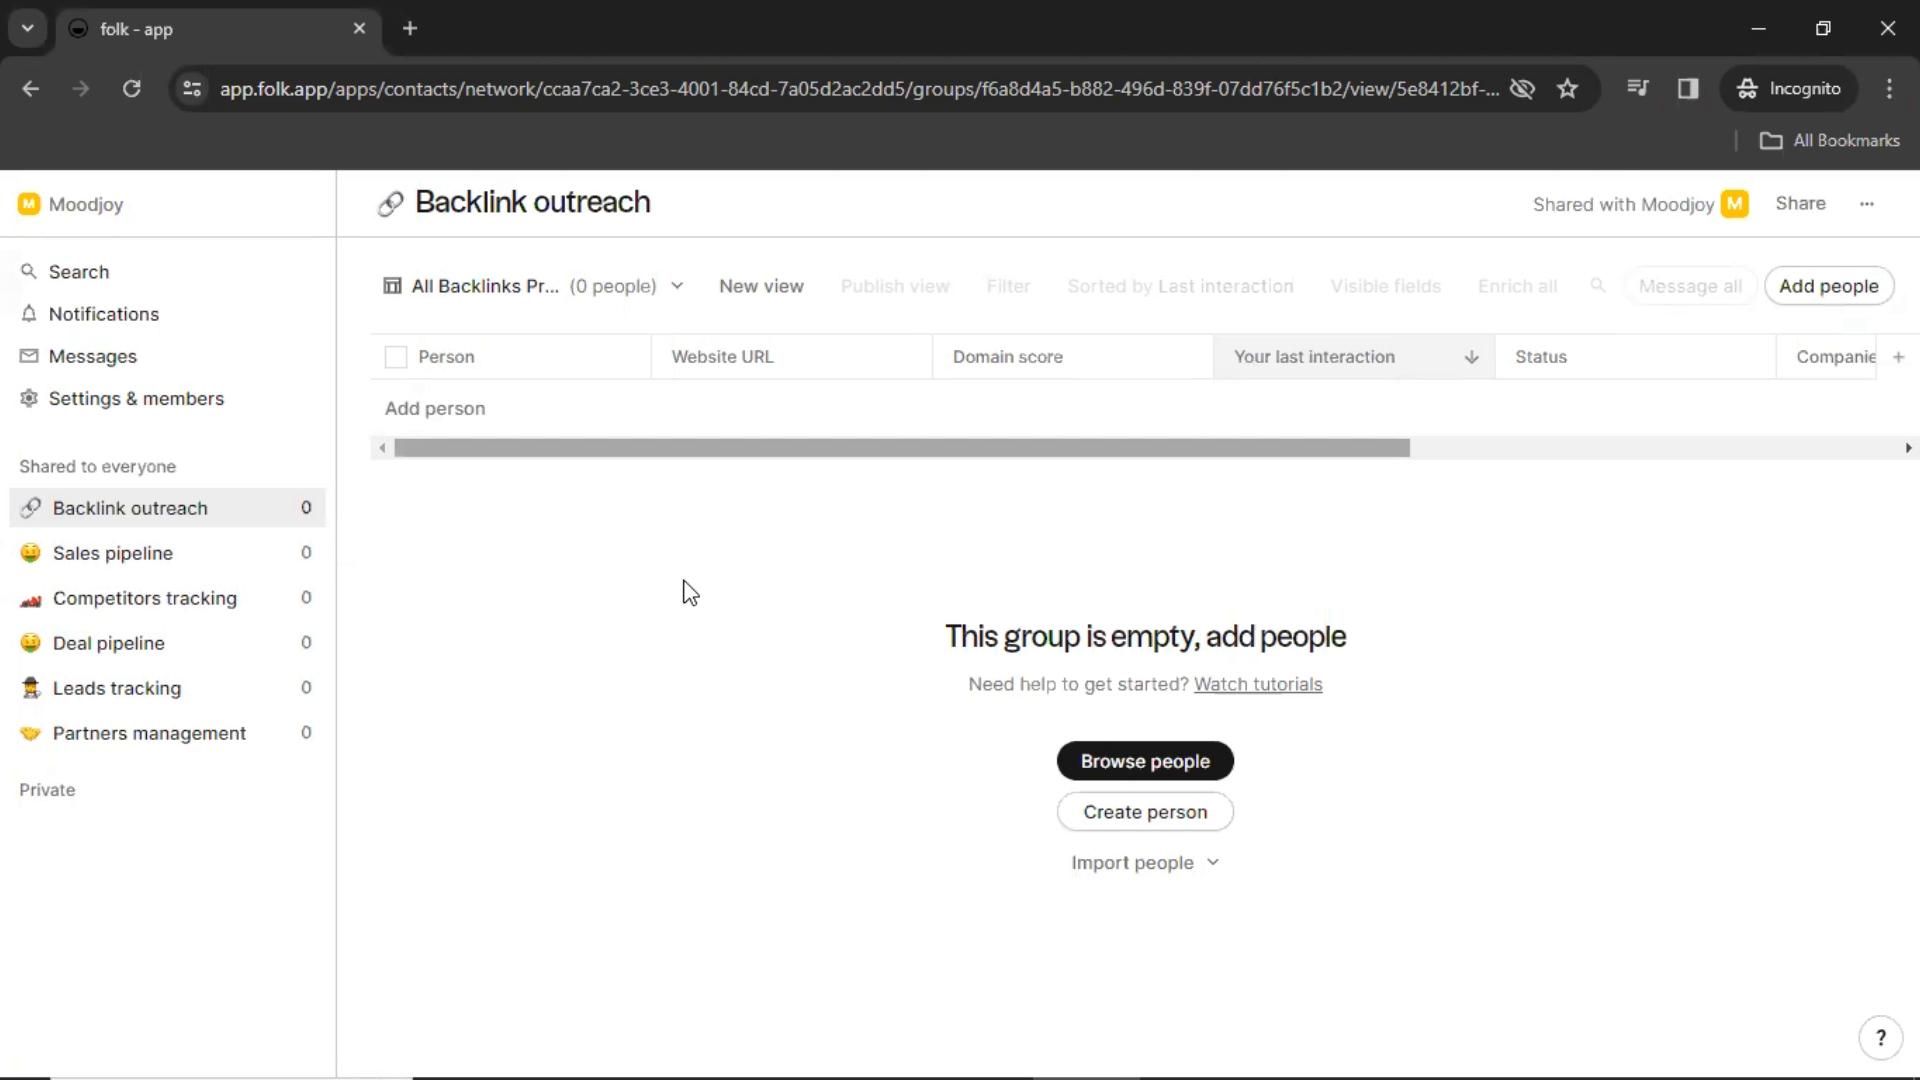The image size is (1920, 1080).
Task: Toggle the browser side panel icon
Action: 1688,88
